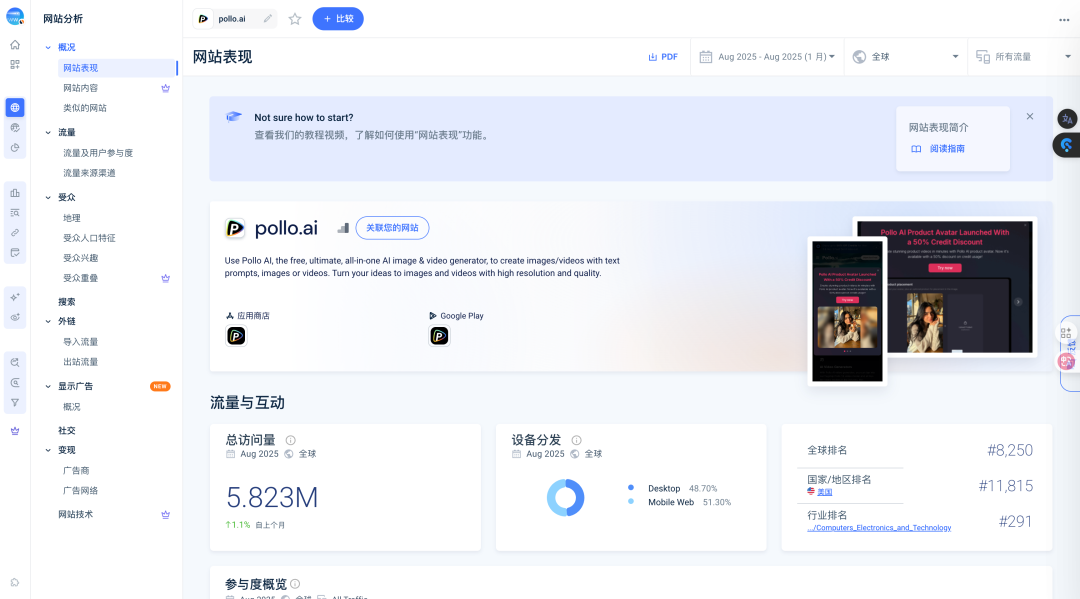The height and width of the screenshot is (599, 1080).
Task: Collapse the 流量 section in sidebar
Action: coord(48,132)
